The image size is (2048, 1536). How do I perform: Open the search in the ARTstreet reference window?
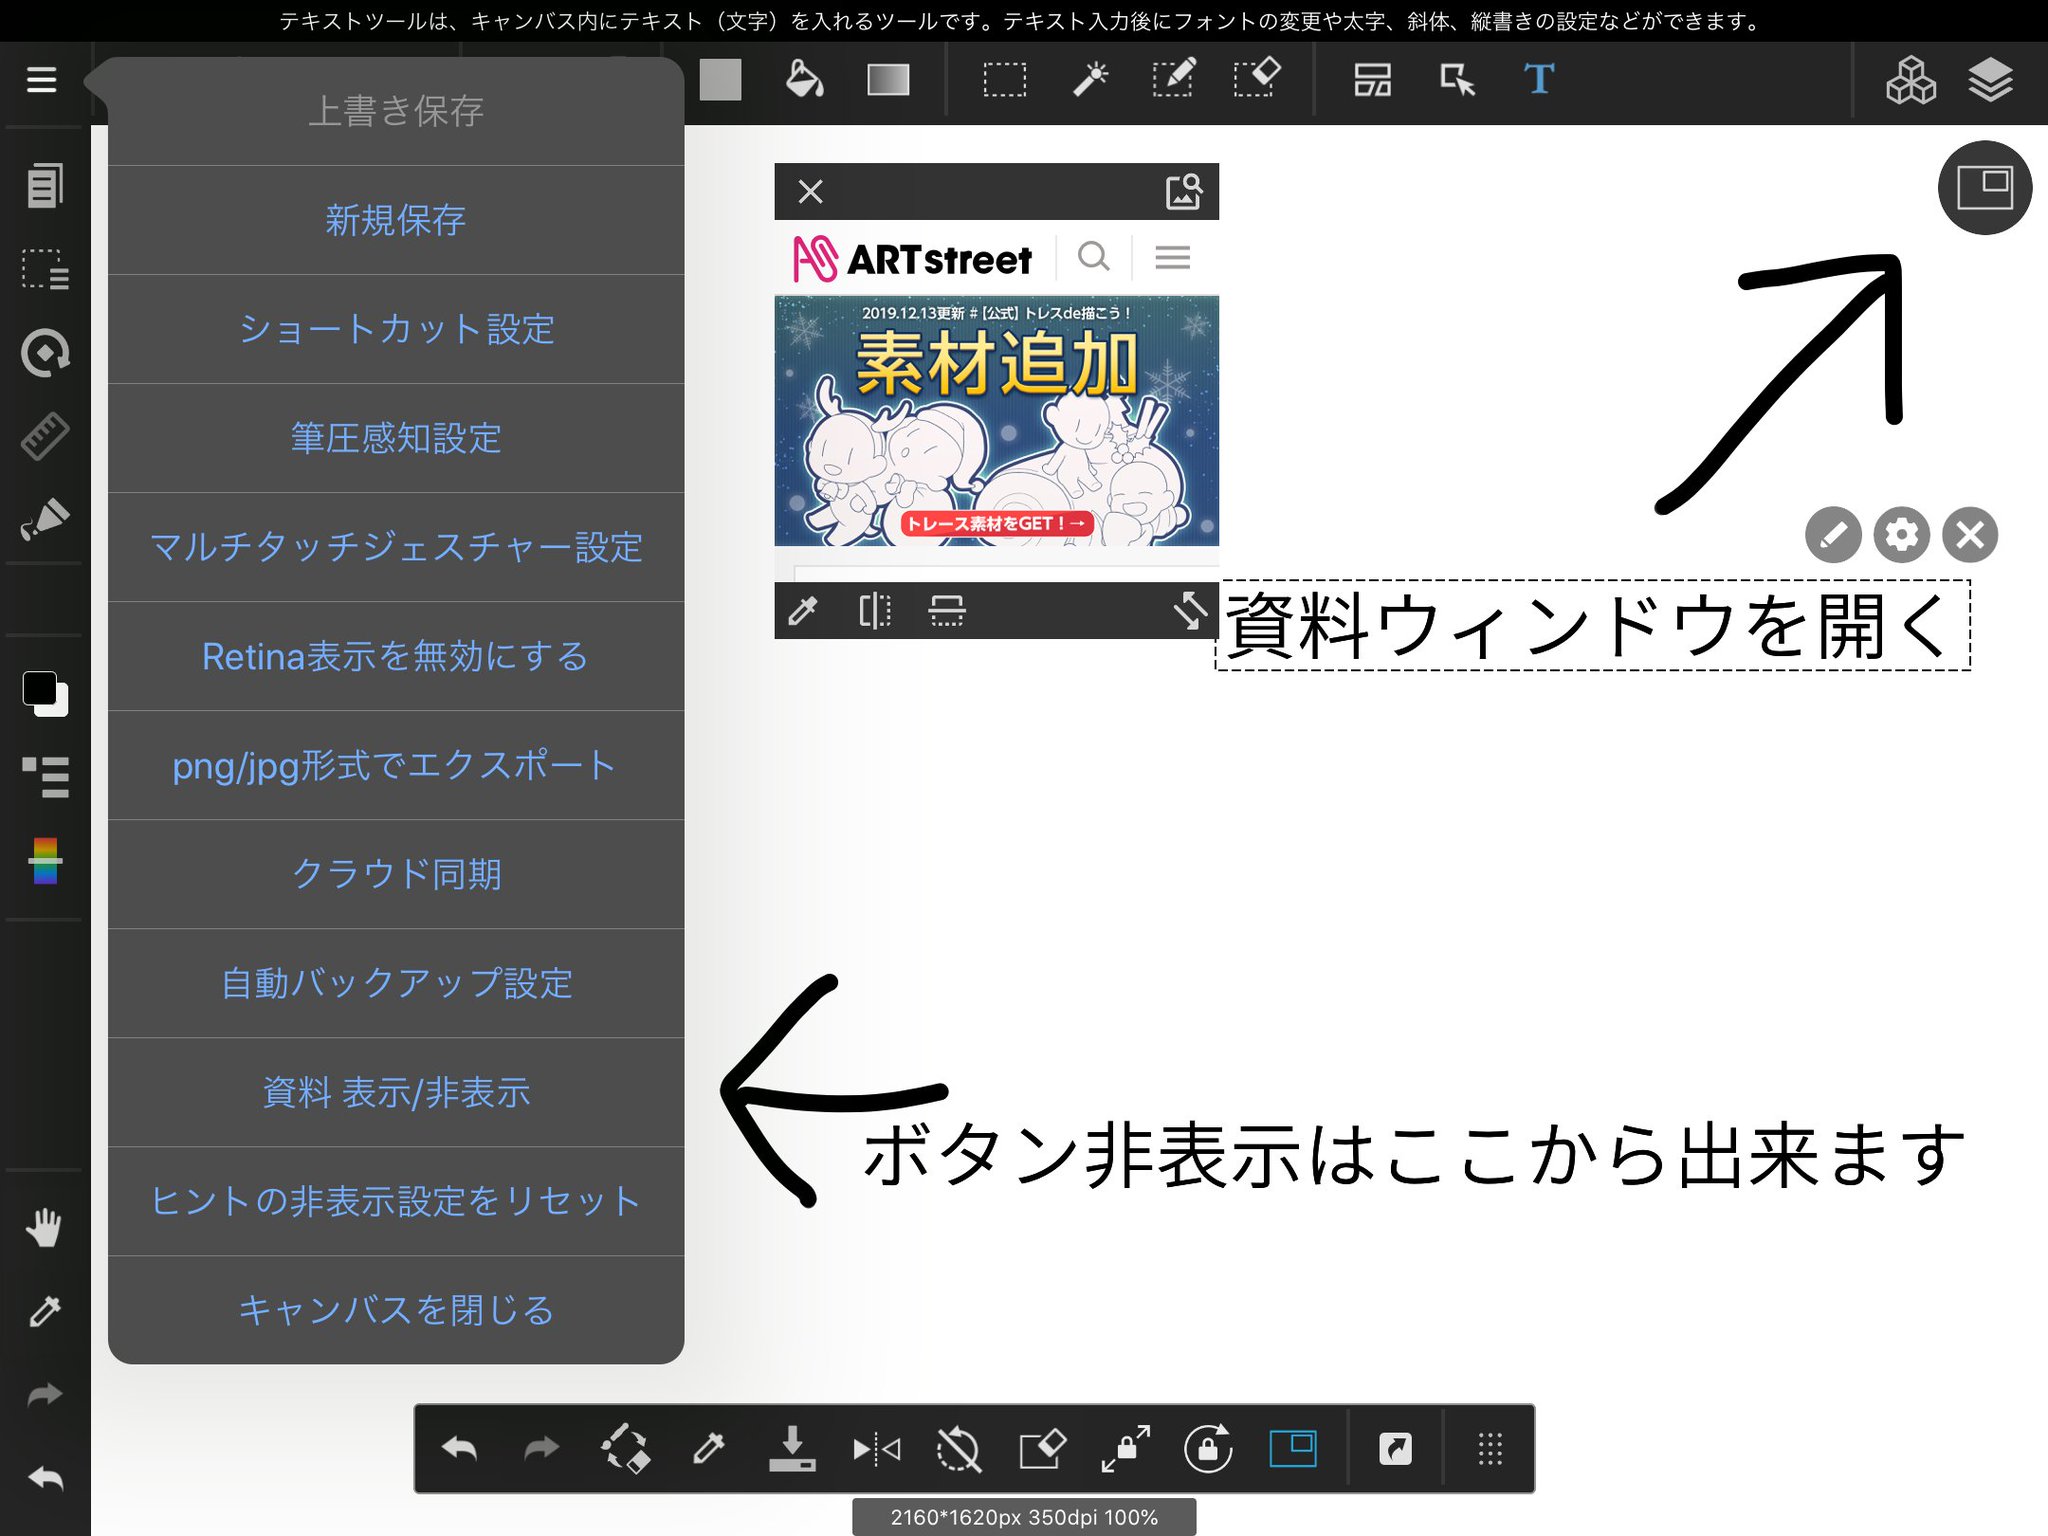1094,257
